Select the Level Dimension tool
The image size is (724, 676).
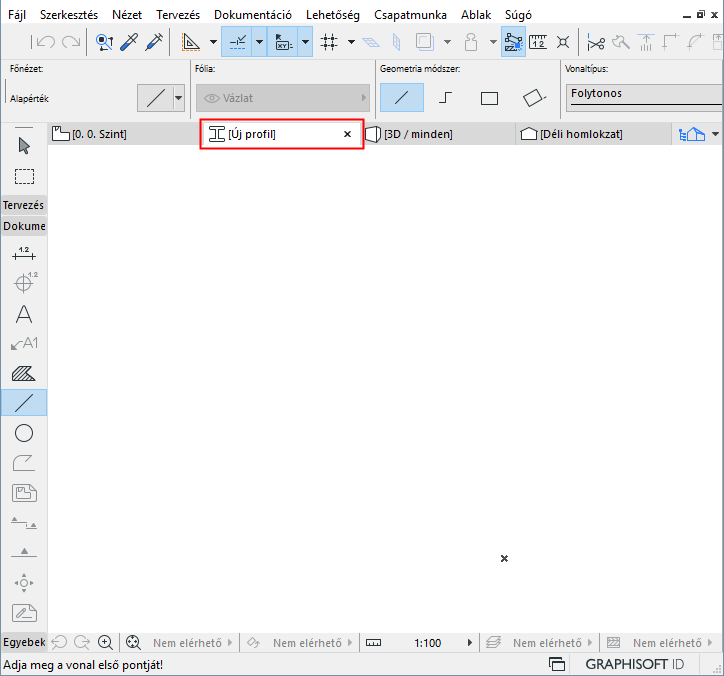pyautogui.click(x=24, y=282)
